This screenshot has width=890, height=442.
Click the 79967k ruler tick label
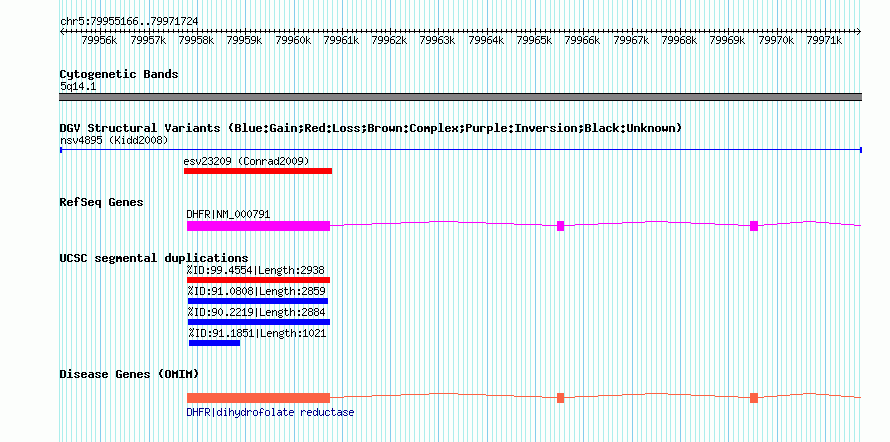[631, 40]
